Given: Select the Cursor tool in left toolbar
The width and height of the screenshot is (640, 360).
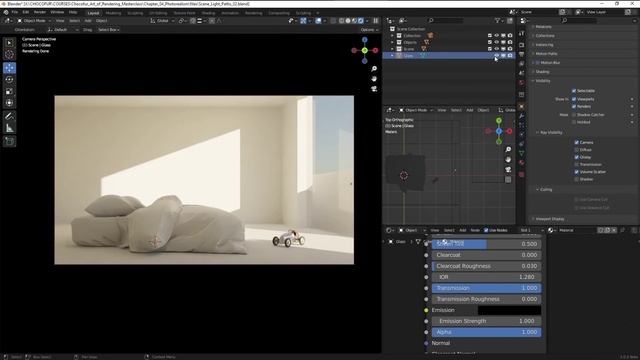Looking at the screenshot, I should 9,55.
